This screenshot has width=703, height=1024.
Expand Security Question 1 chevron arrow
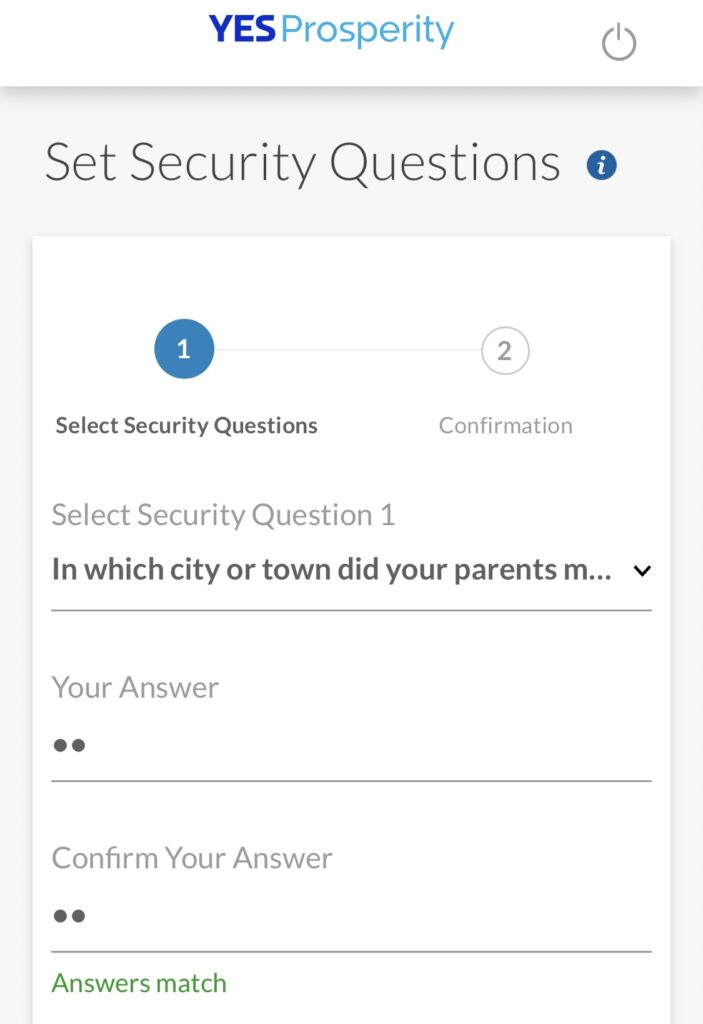pos(642,571)
